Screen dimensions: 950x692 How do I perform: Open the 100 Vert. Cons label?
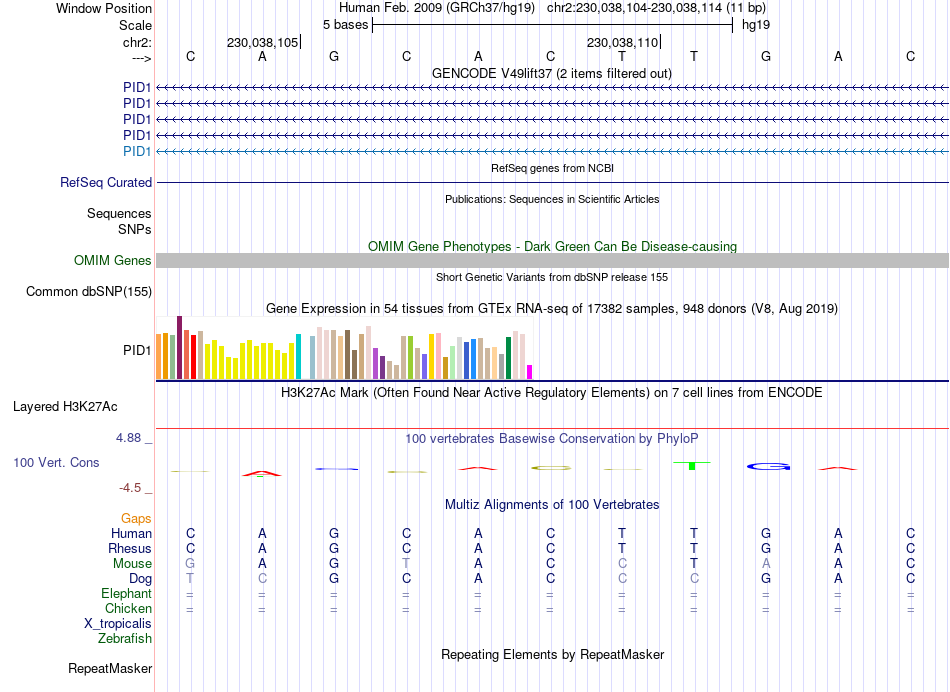[x=56, y=462]
